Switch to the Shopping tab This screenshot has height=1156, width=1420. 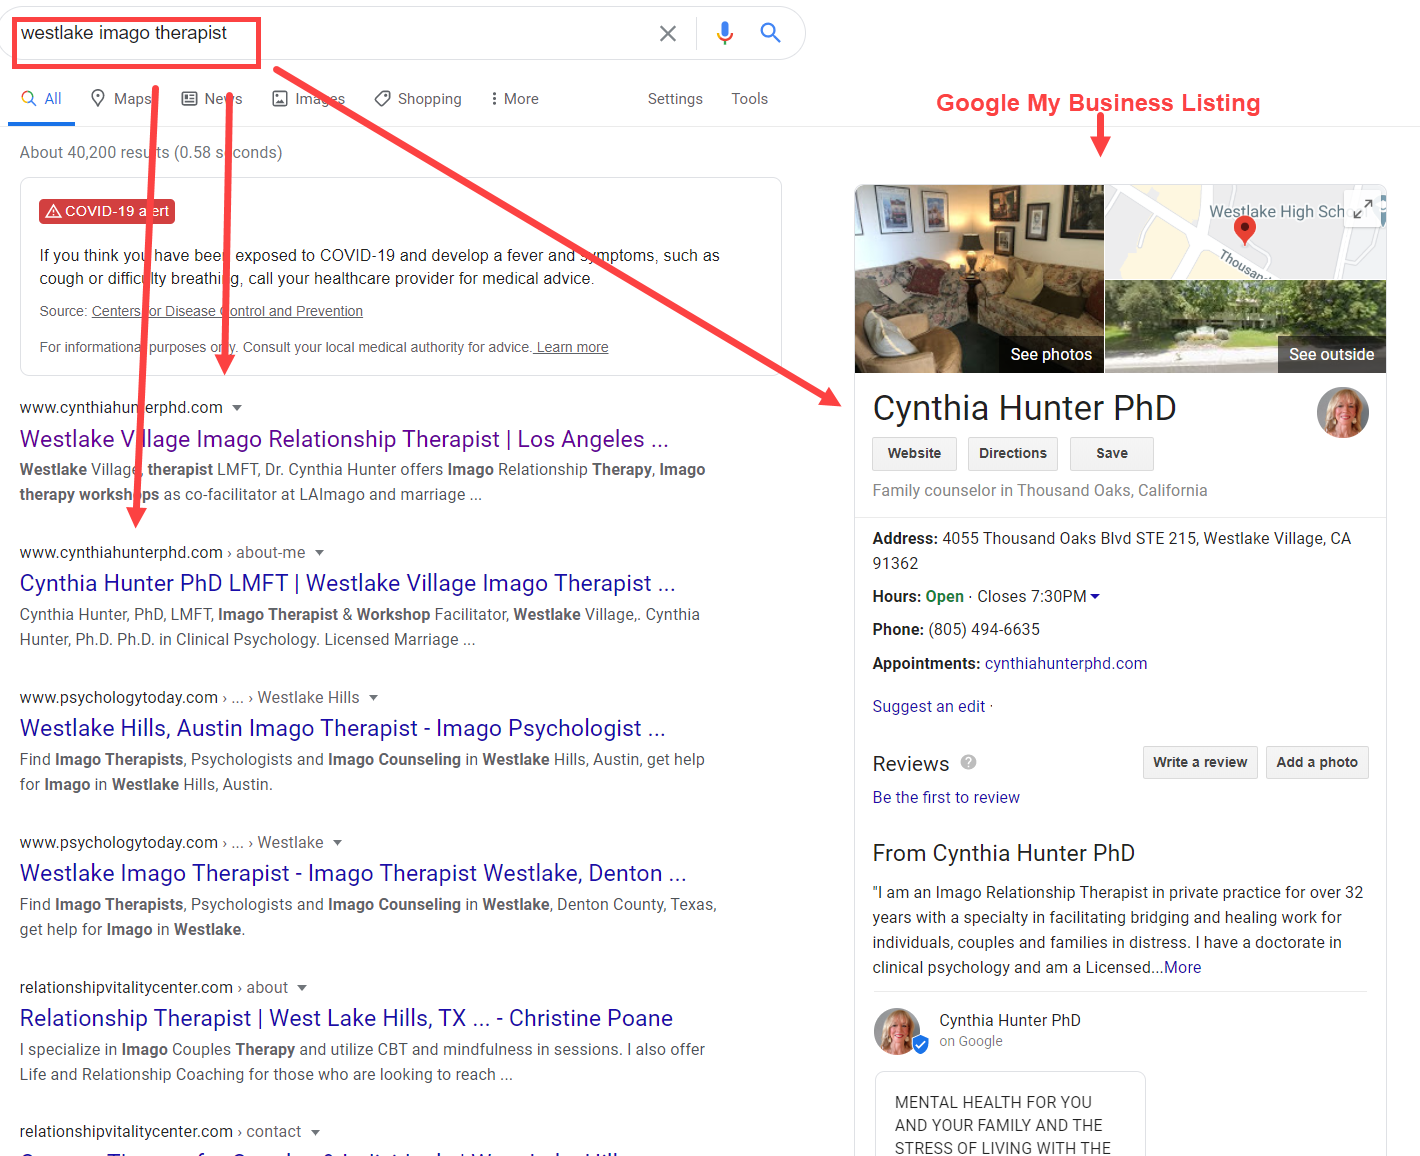418,99
